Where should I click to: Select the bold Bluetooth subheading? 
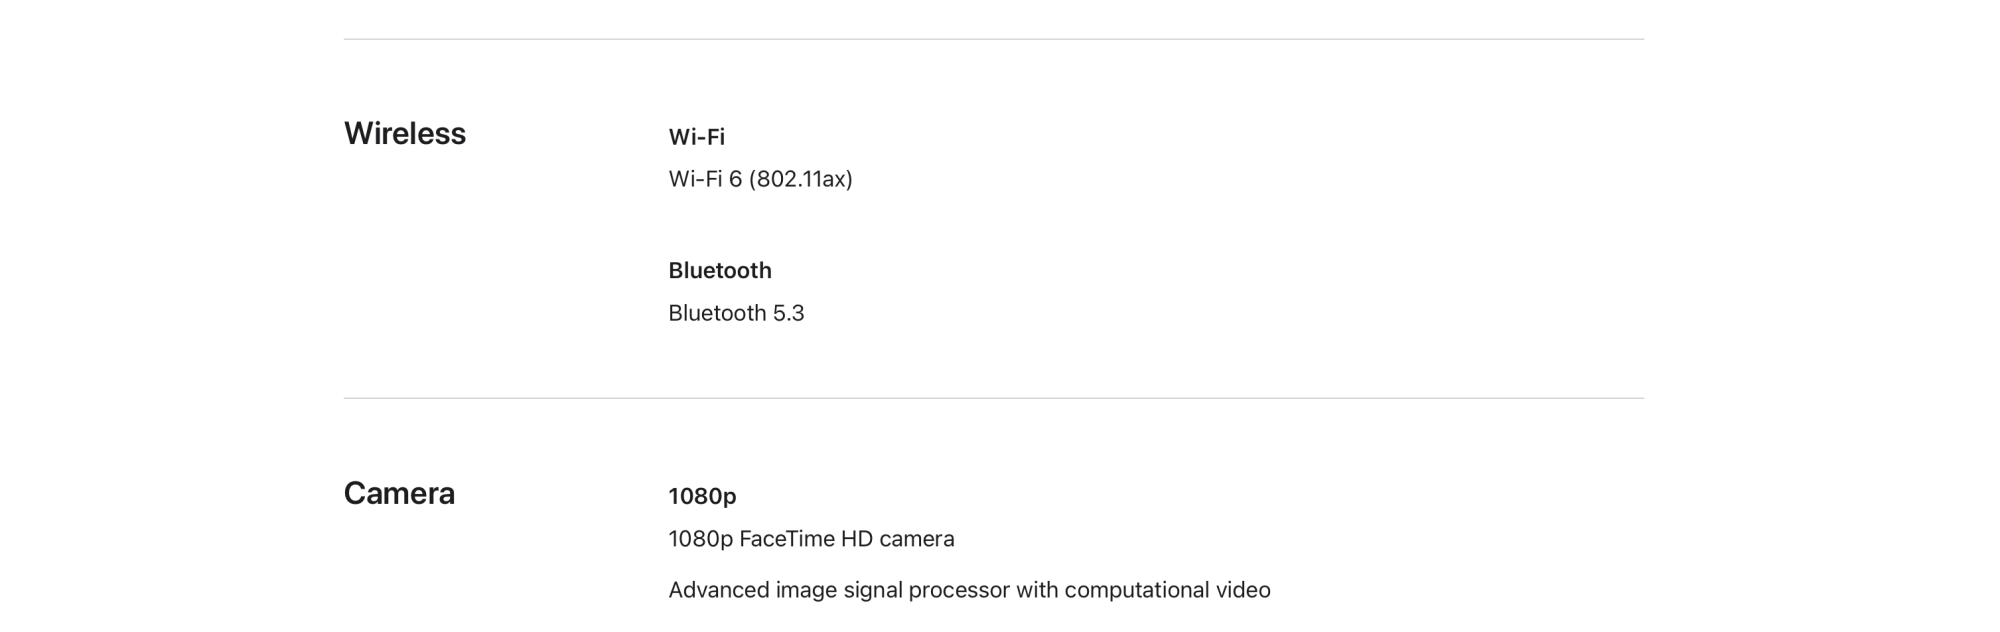click(719, 271)
